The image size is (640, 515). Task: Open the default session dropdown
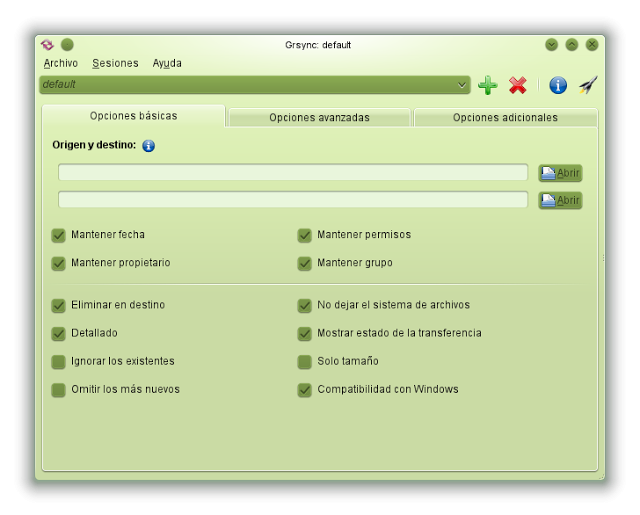(255, 85)
